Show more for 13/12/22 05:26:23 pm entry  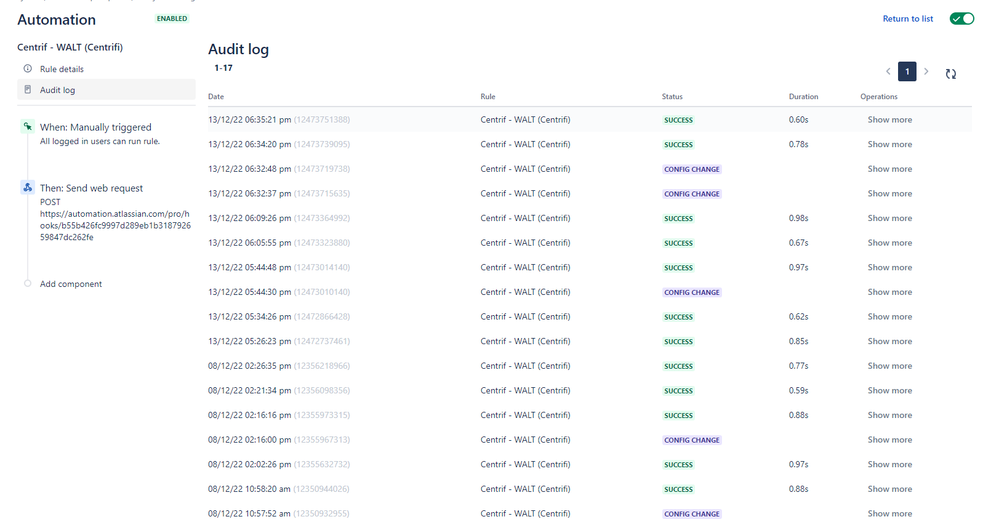point(889,341)
